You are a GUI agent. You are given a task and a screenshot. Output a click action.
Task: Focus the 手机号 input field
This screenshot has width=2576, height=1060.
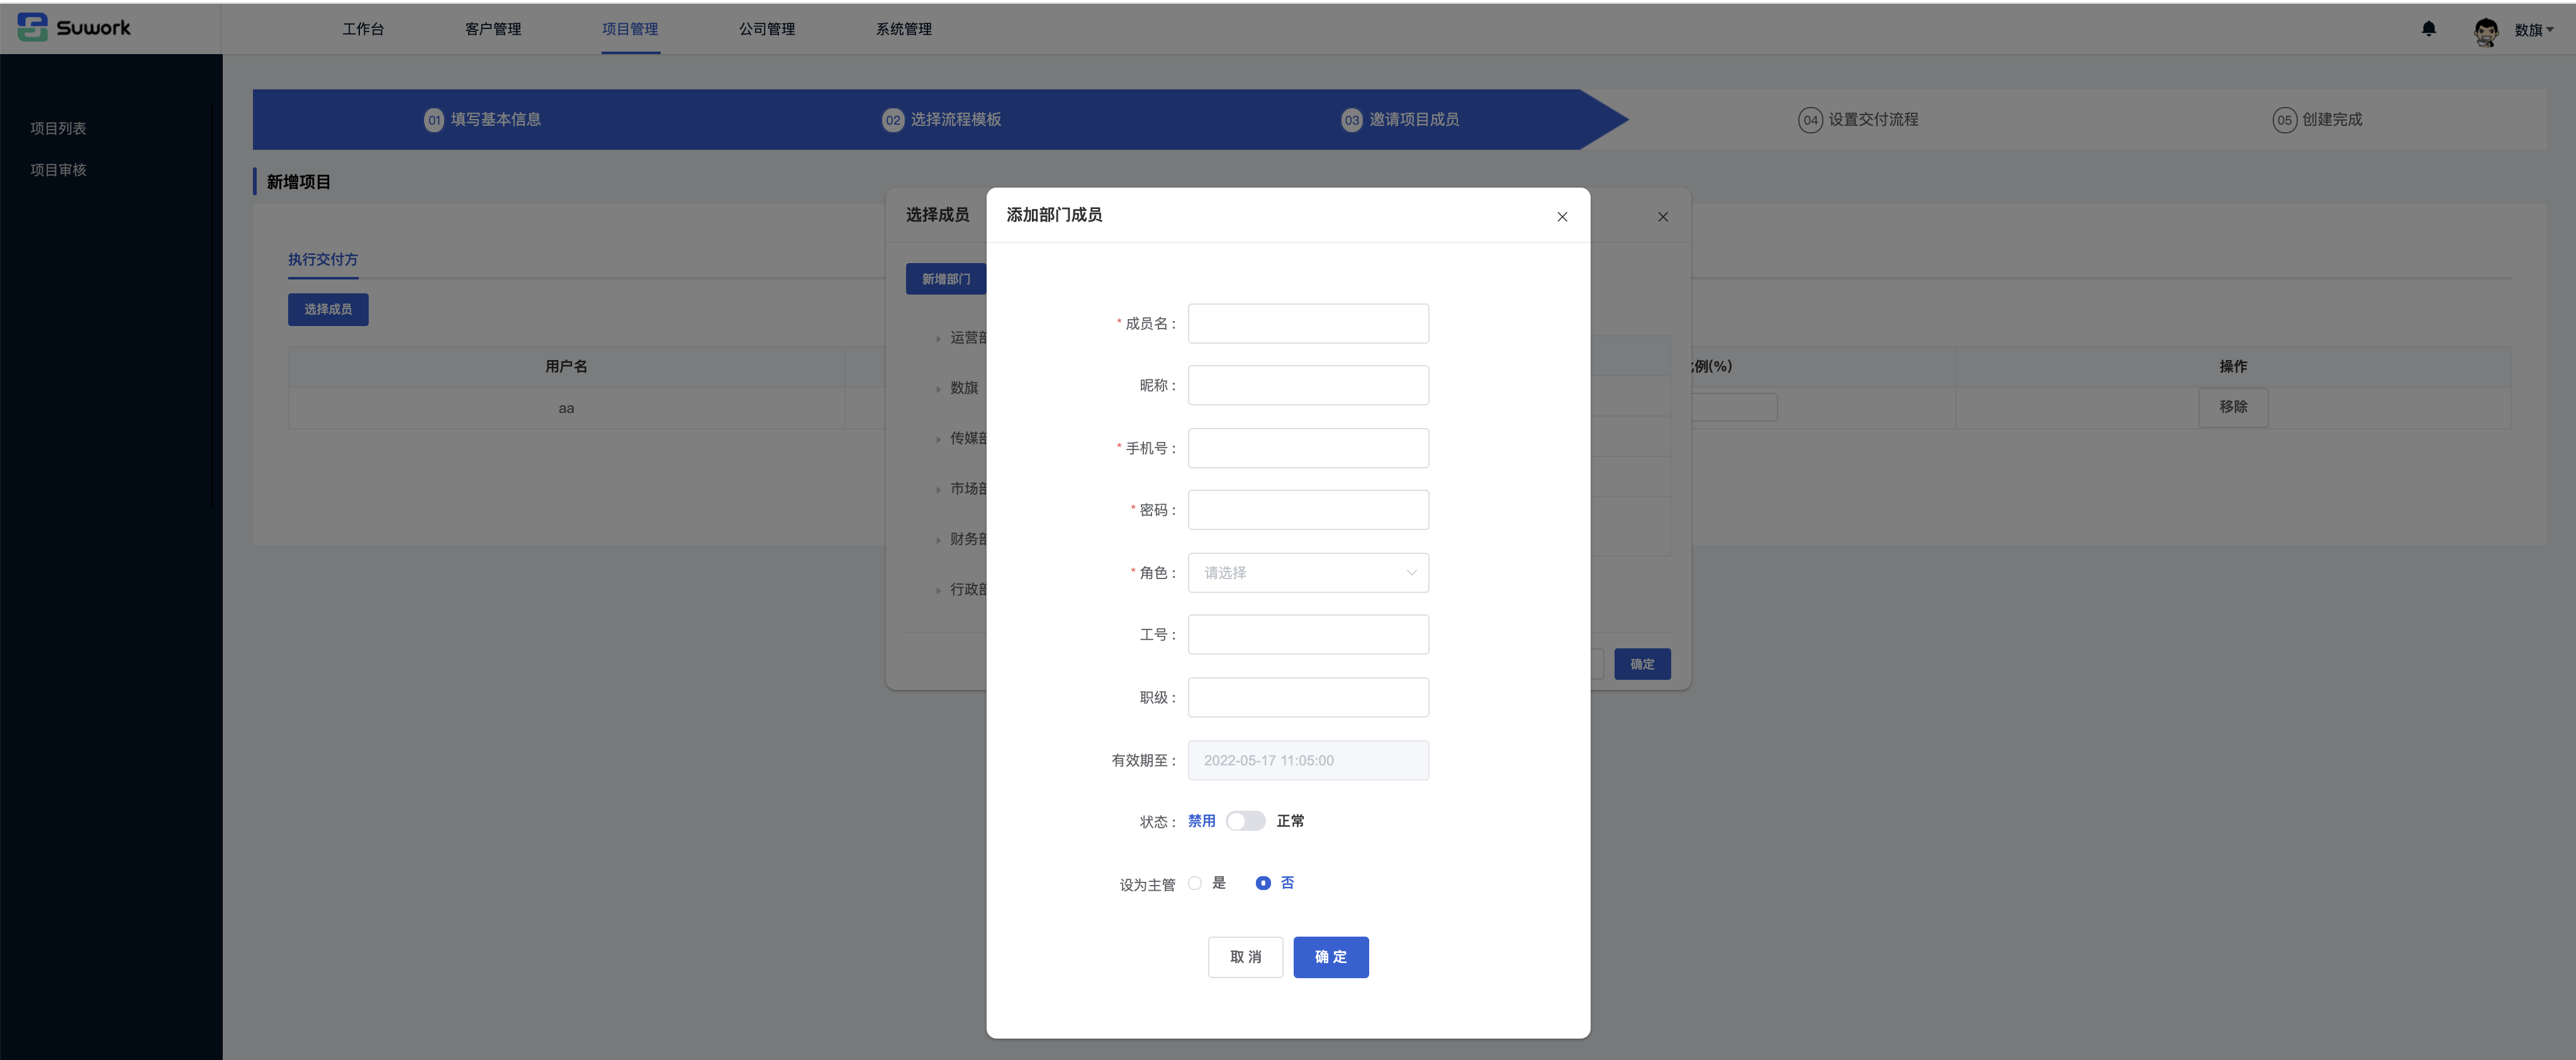coord(1308,448)
